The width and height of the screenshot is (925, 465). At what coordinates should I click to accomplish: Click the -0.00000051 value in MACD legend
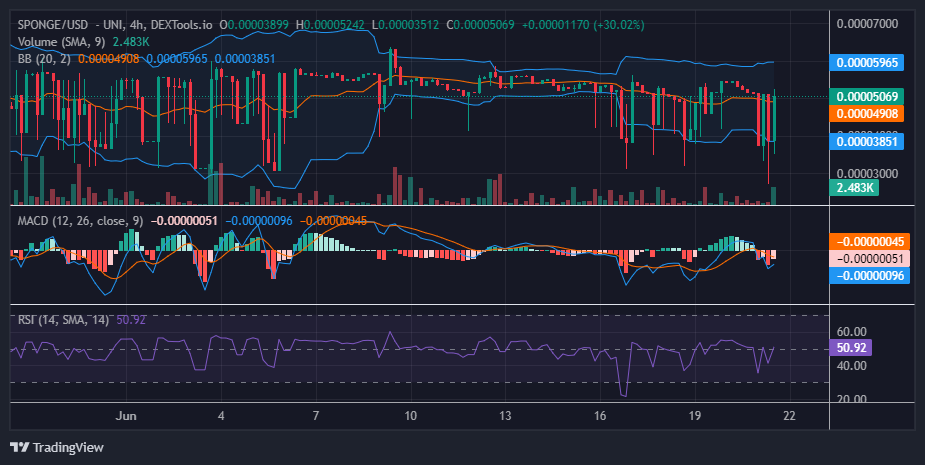point(185,221)
